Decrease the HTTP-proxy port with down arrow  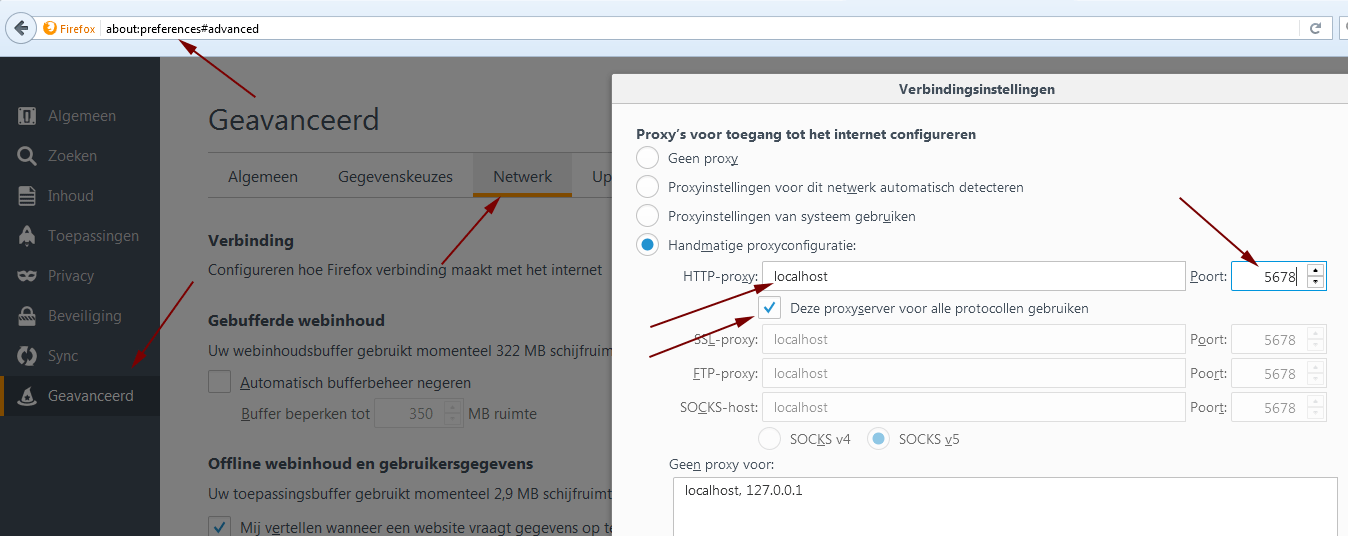pyautogui.click(x=1316, y=283)
